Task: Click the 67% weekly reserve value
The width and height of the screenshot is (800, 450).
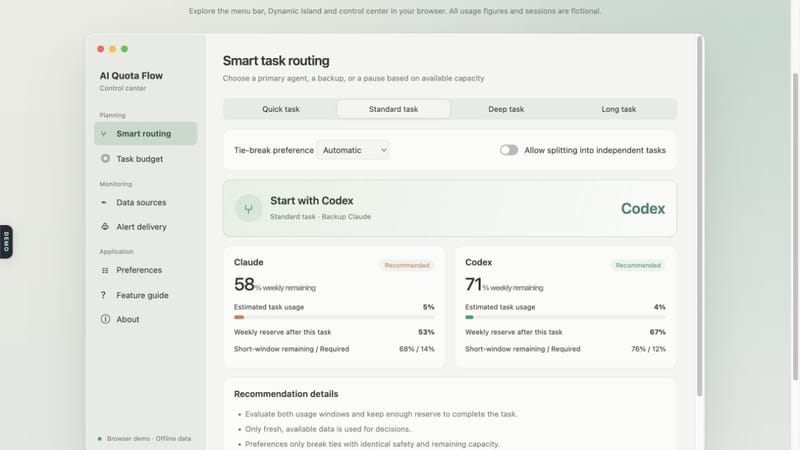Action: point(657,332)
